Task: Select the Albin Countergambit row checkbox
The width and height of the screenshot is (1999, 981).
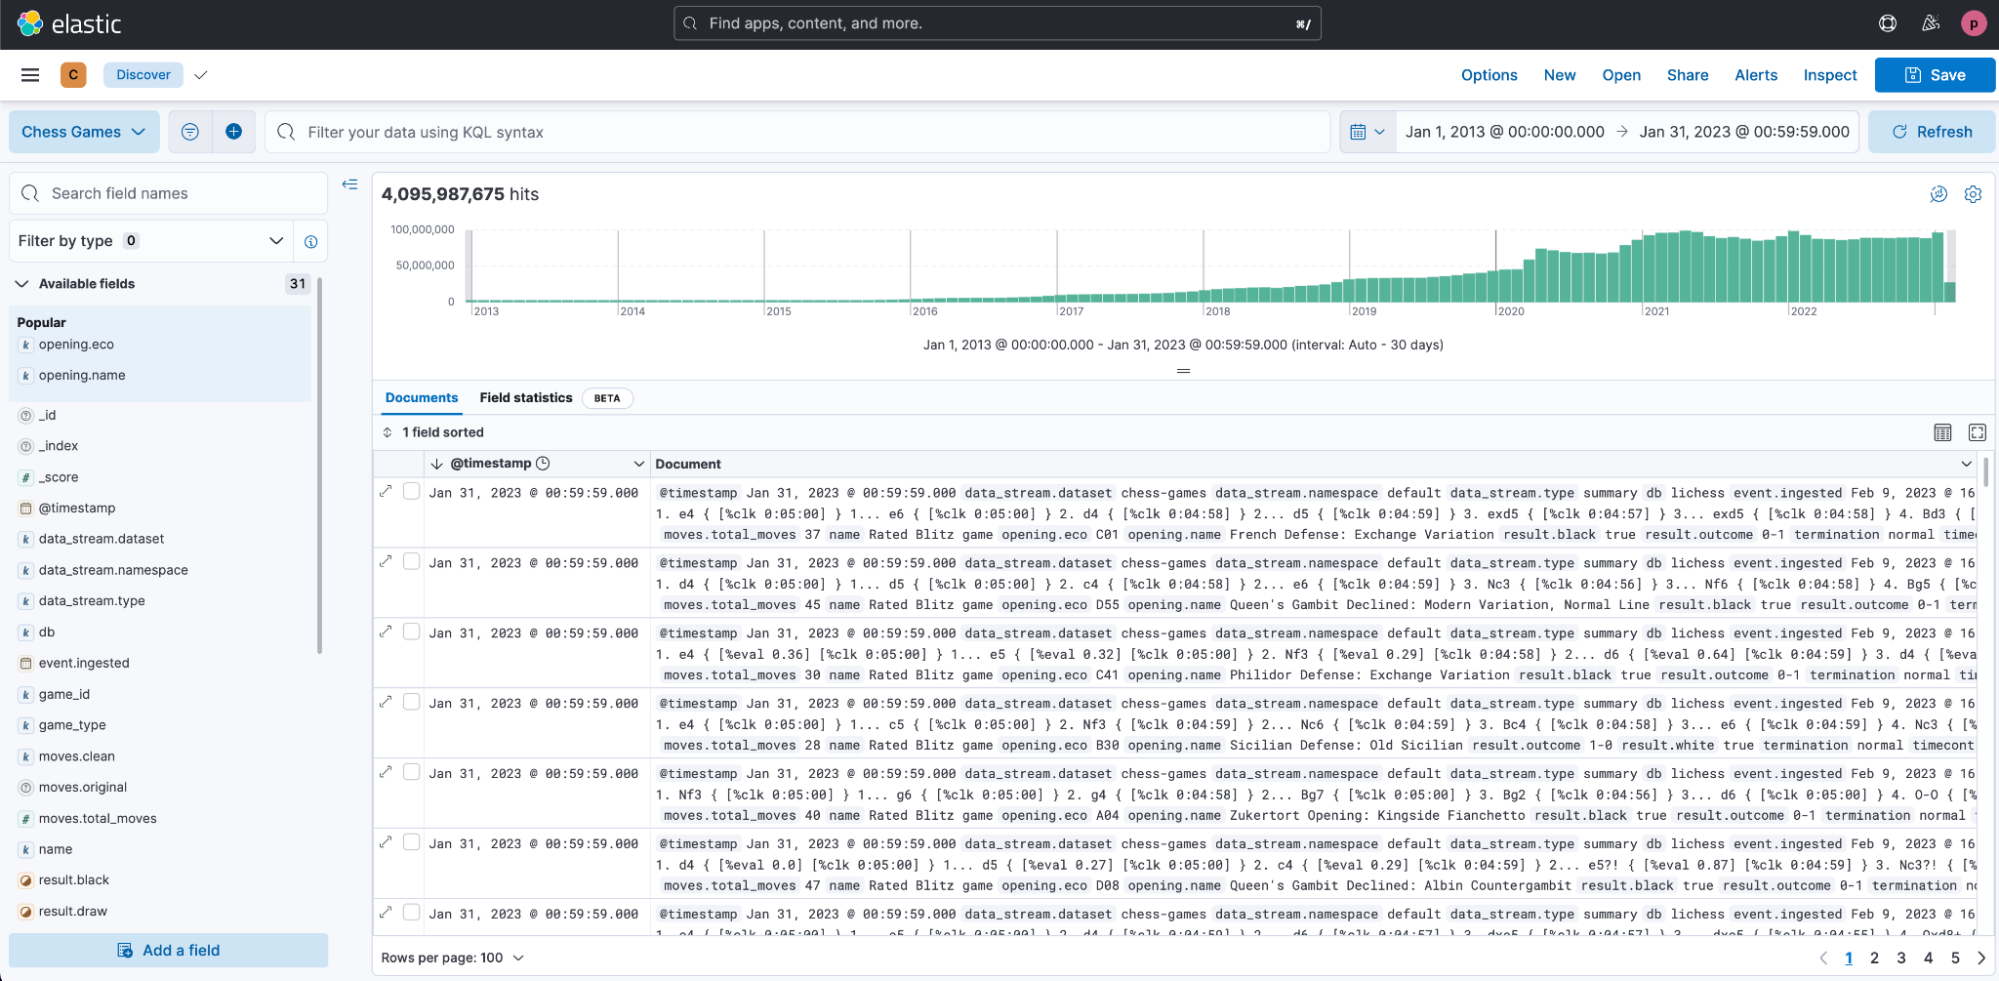Action: tap(411, 842)
